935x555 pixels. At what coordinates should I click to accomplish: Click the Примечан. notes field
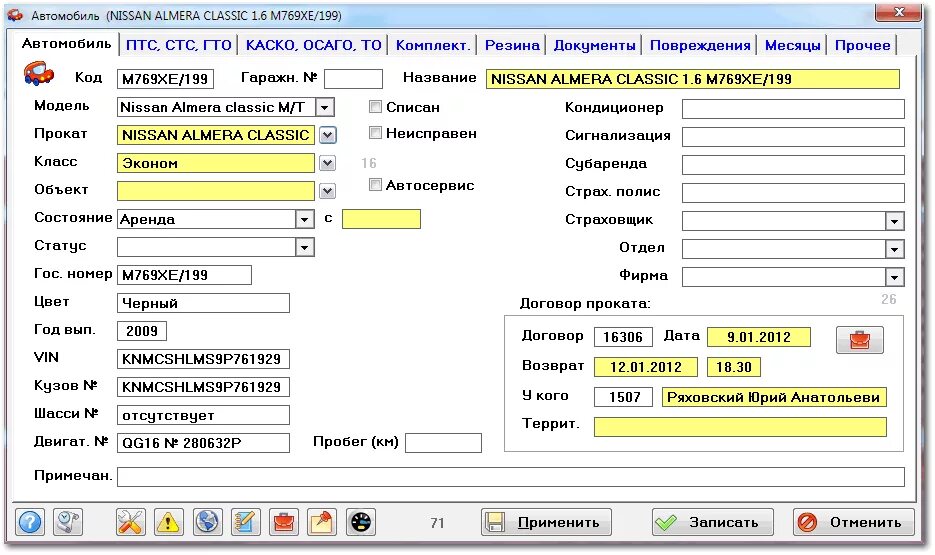click(511, 477)
